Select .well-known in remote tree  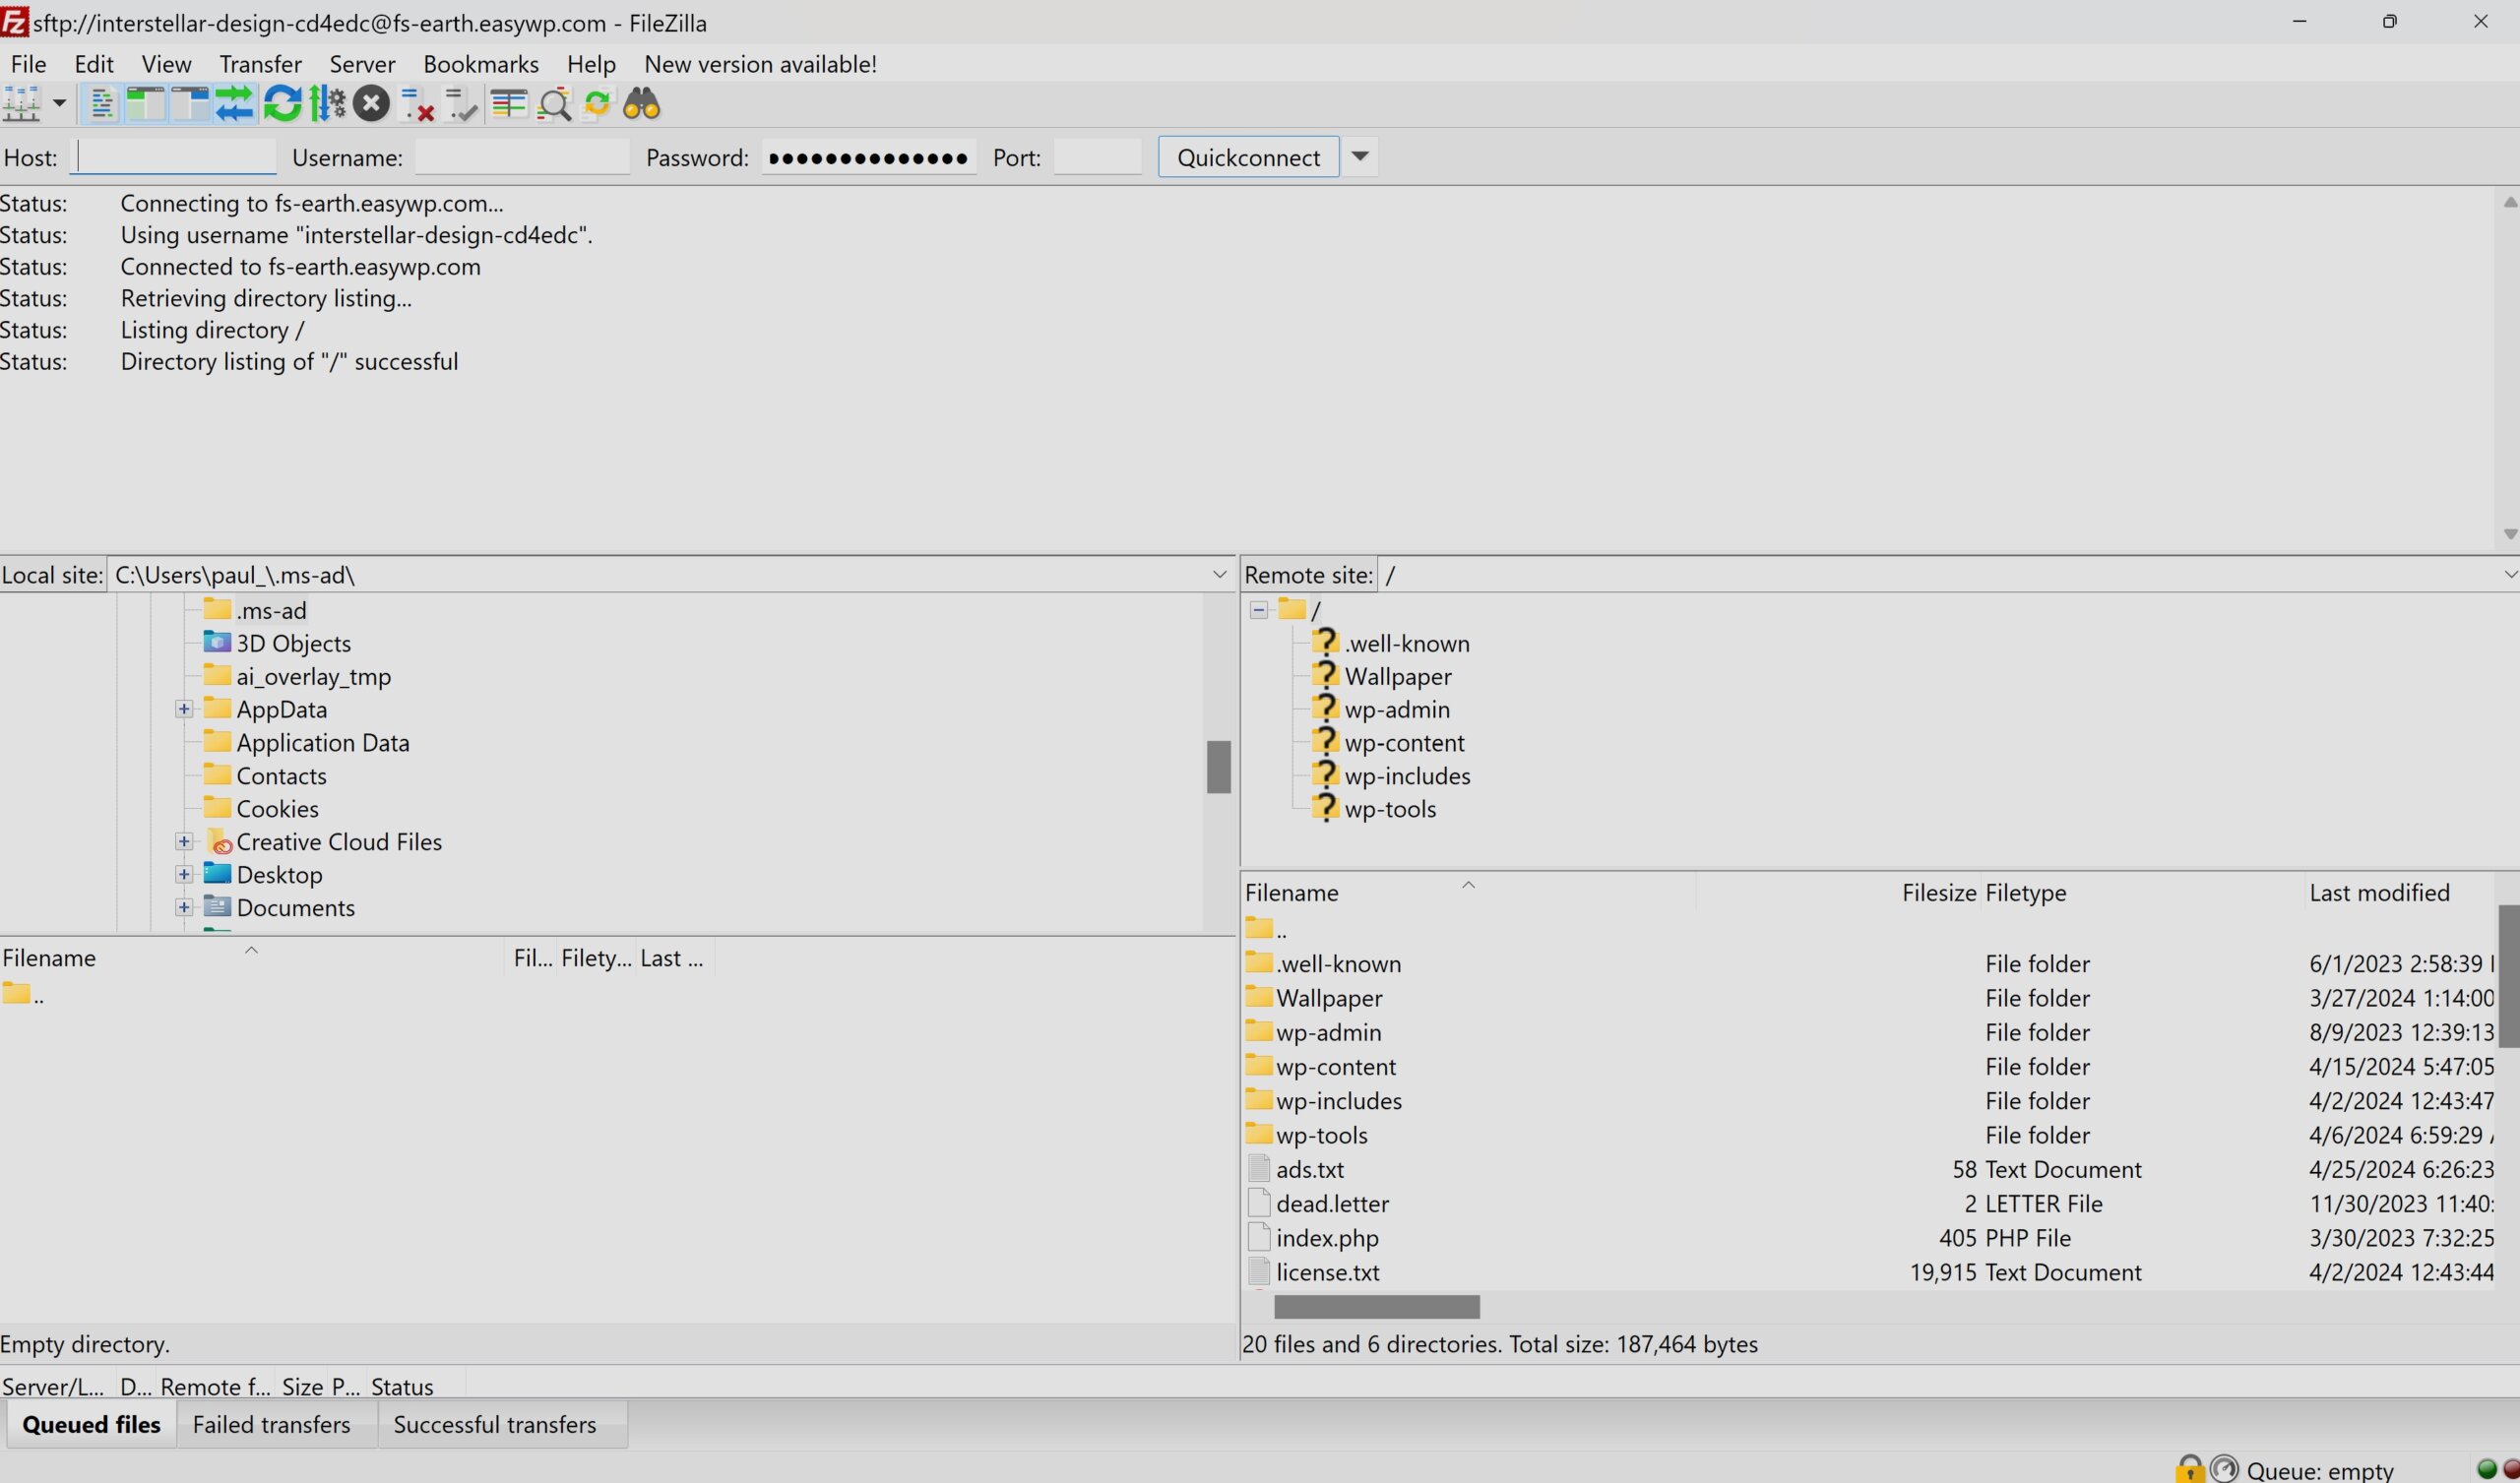(1390, 643)
